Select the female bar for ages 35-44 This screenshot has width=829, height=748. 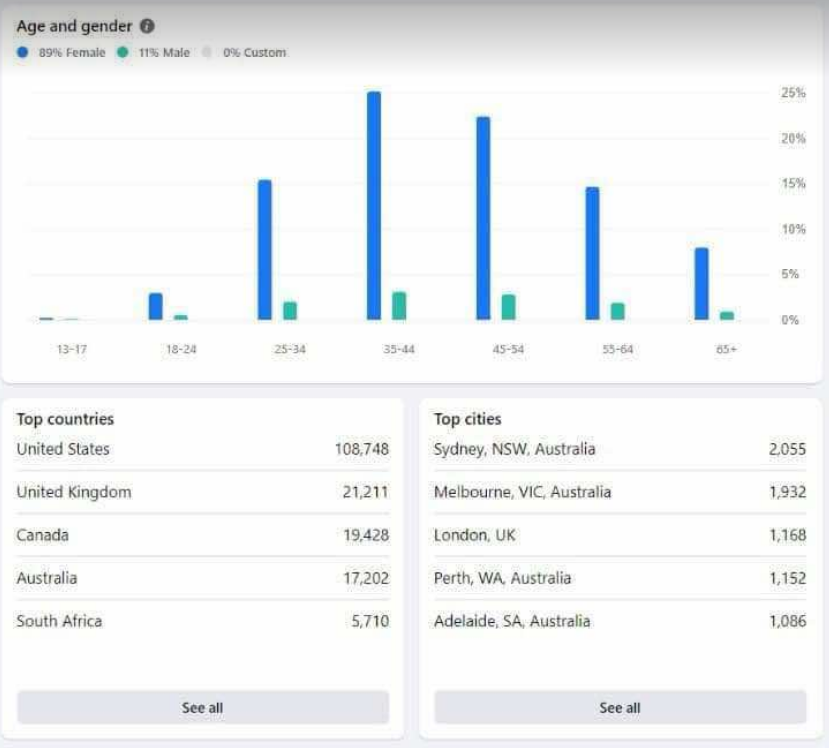(x=374, y=206)
